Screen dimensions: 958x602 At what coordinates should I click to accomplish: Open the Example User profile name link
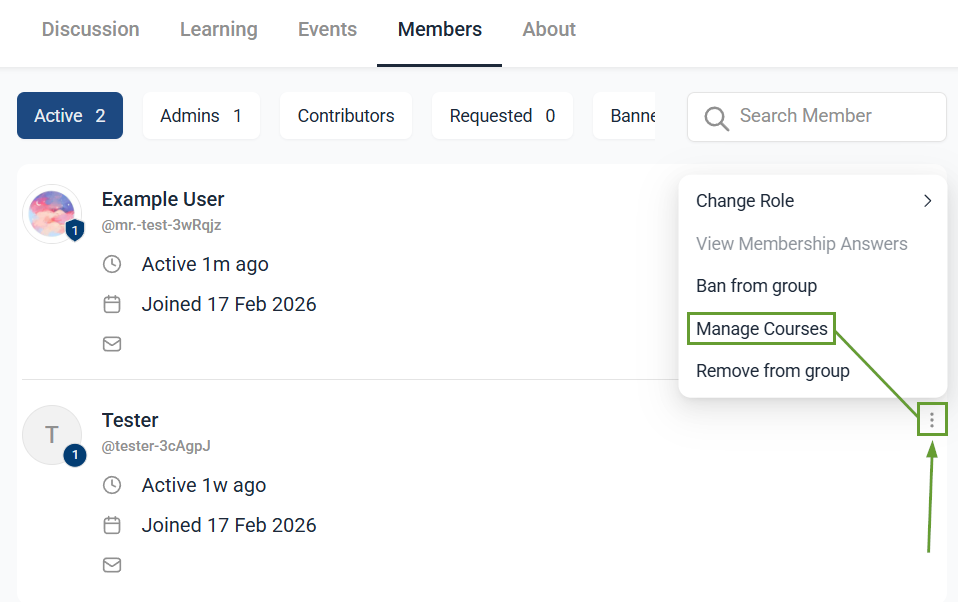[163, 199]
